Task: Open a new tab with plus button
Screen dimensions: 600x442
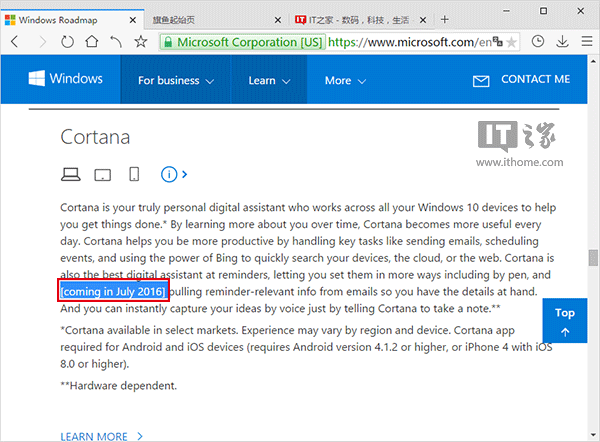Action: (444, 20)
